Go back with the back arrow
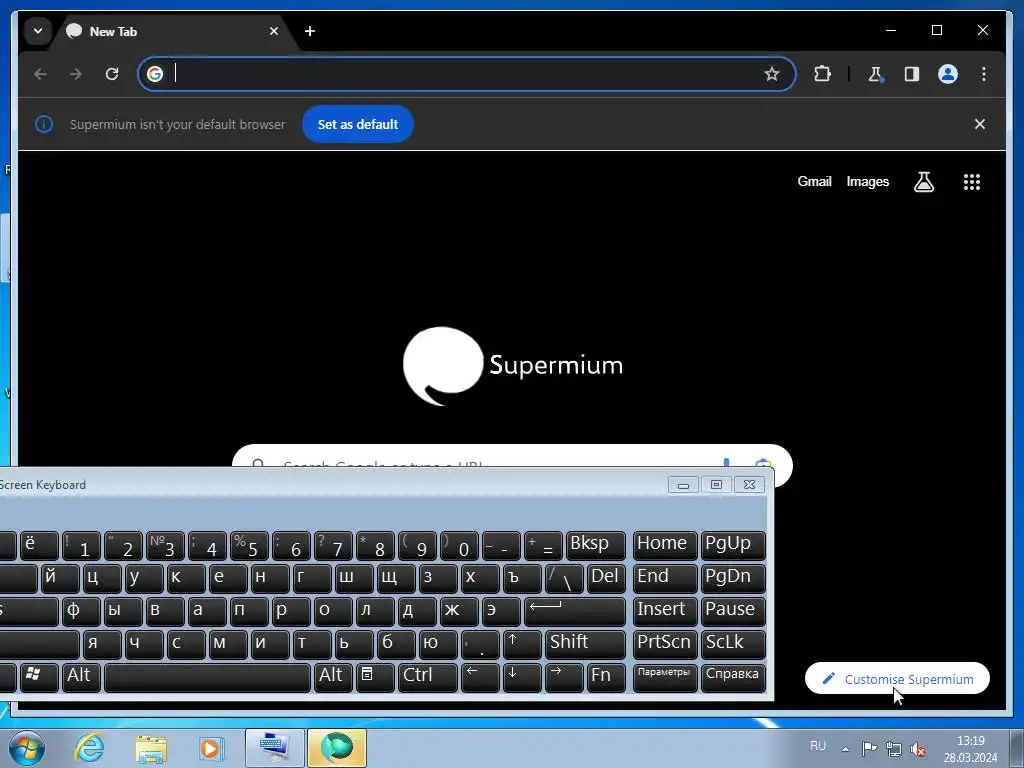The image size is (1024, 768). (40, 74)
